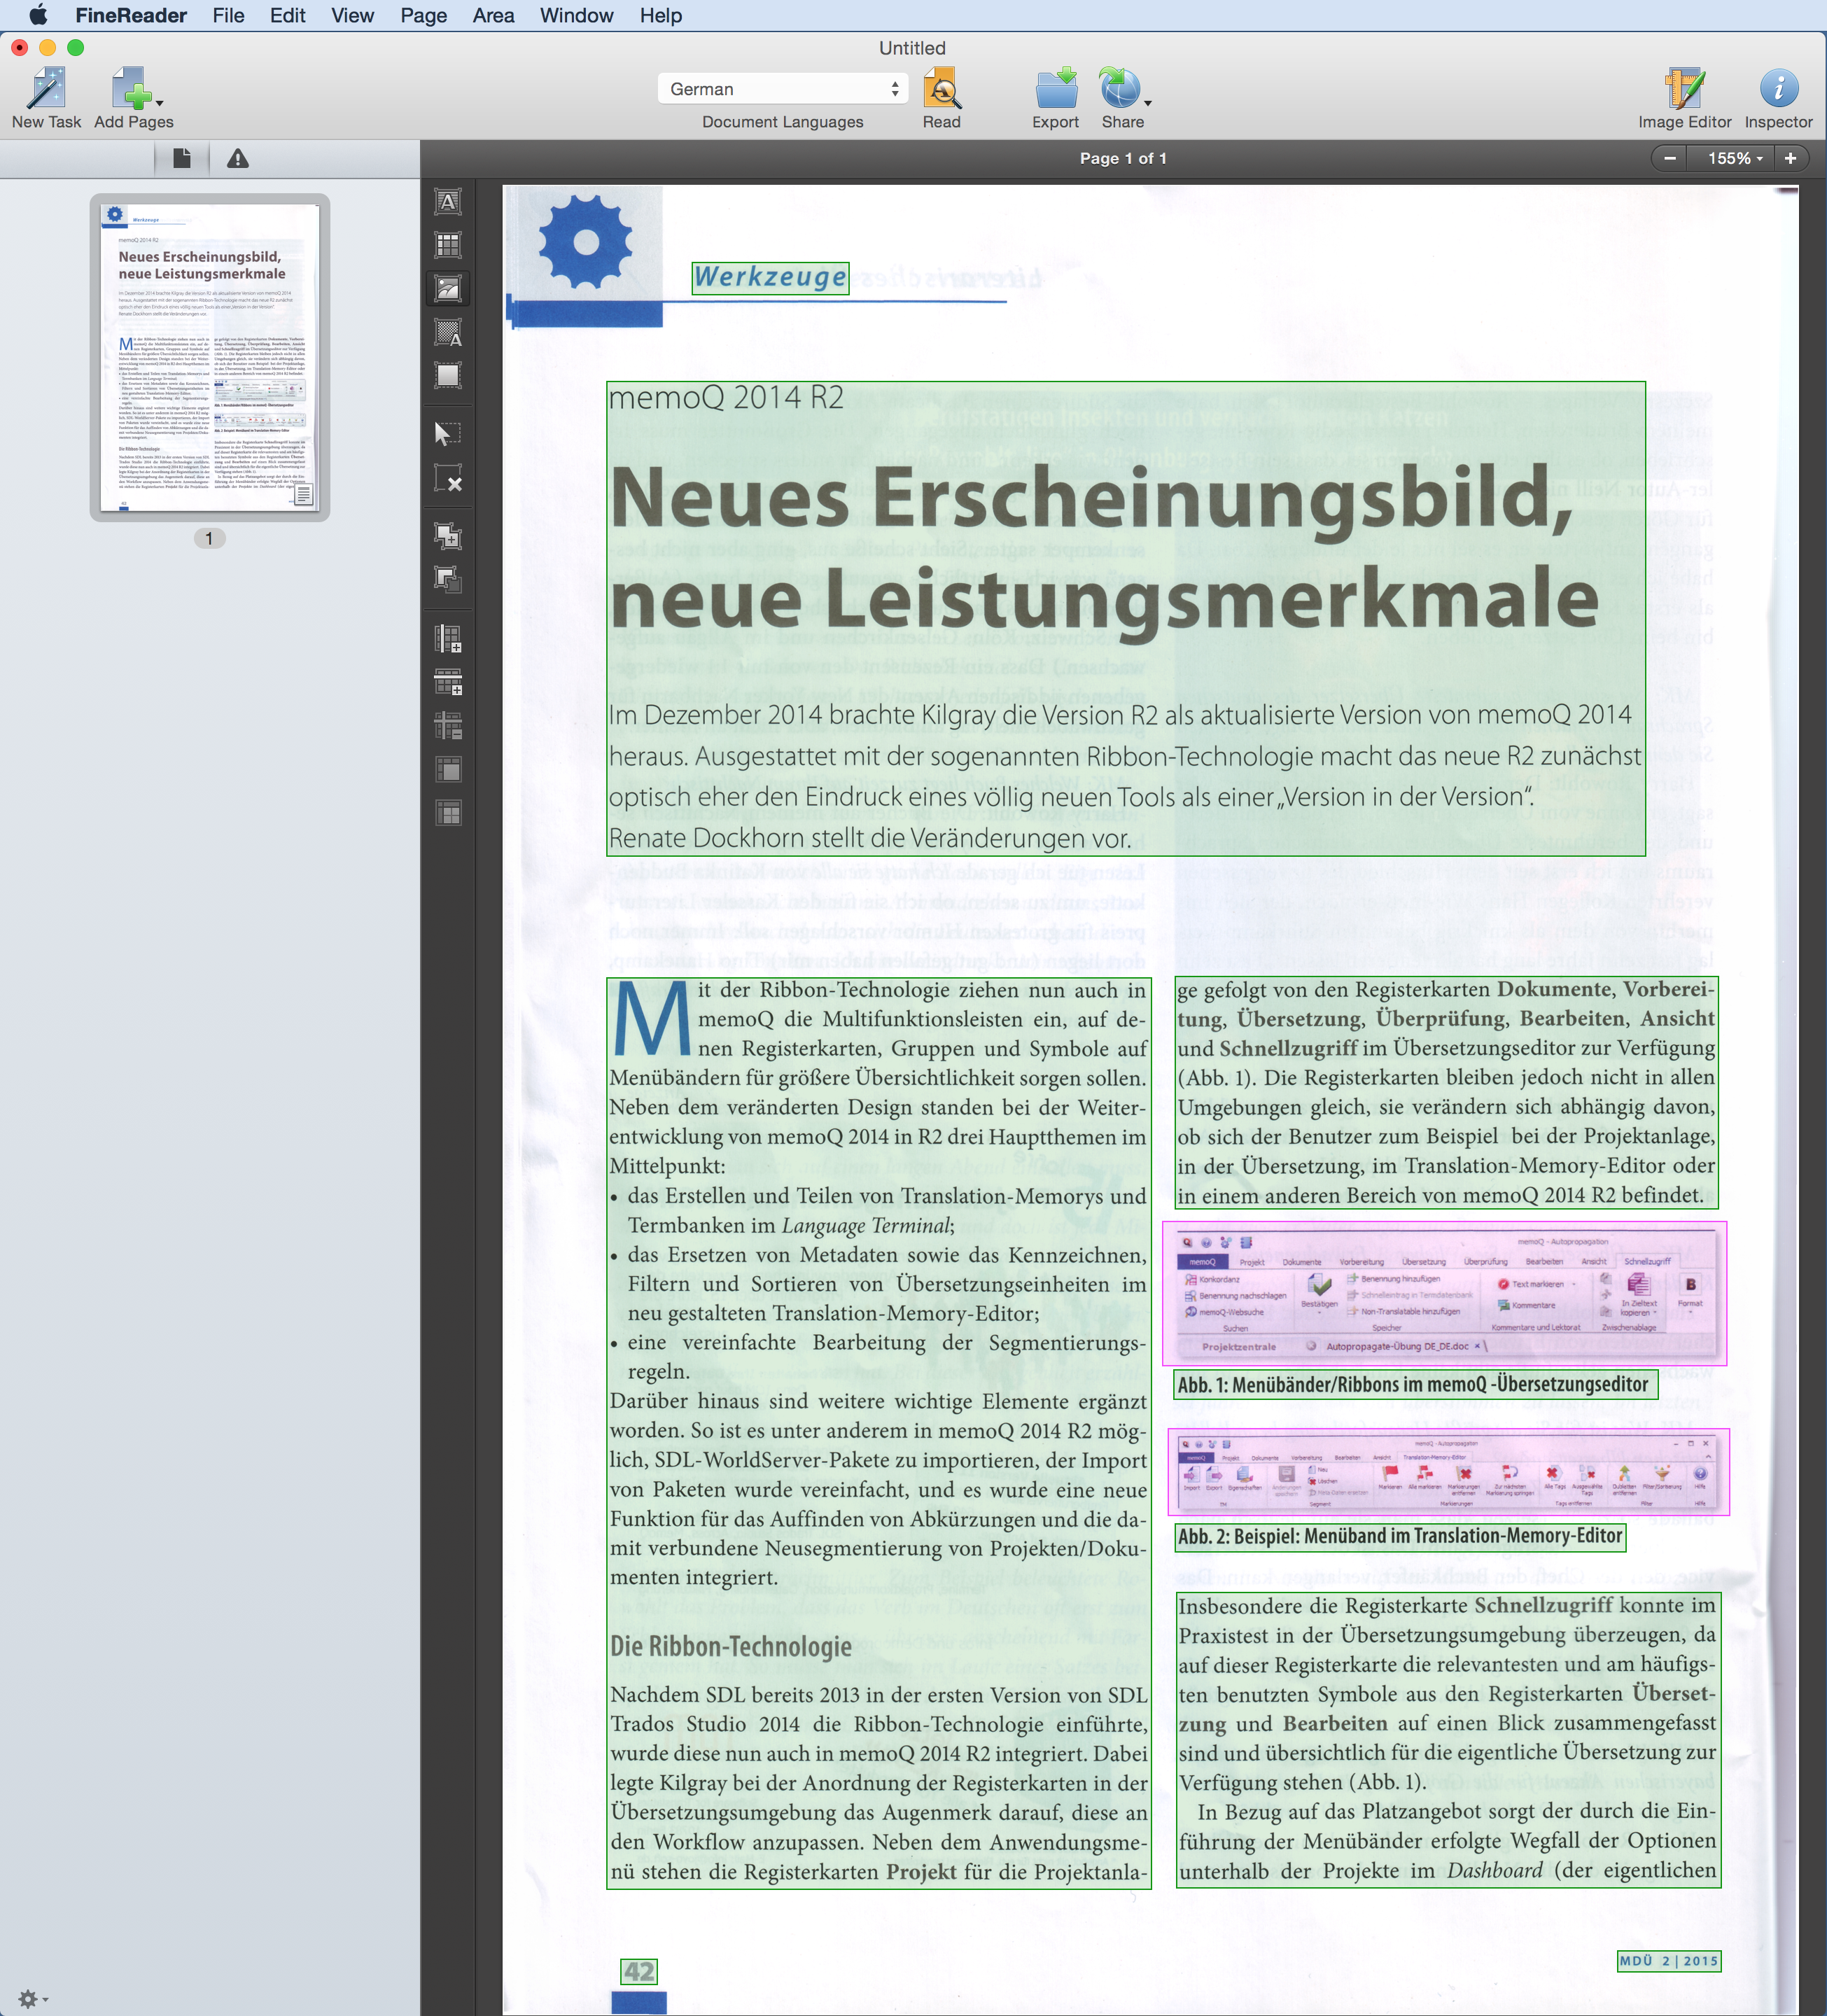Viewport: 1827px width, 2016px height.
Task: Open the 155% zoom level dropdown
Action: [x=1735, y=158]
